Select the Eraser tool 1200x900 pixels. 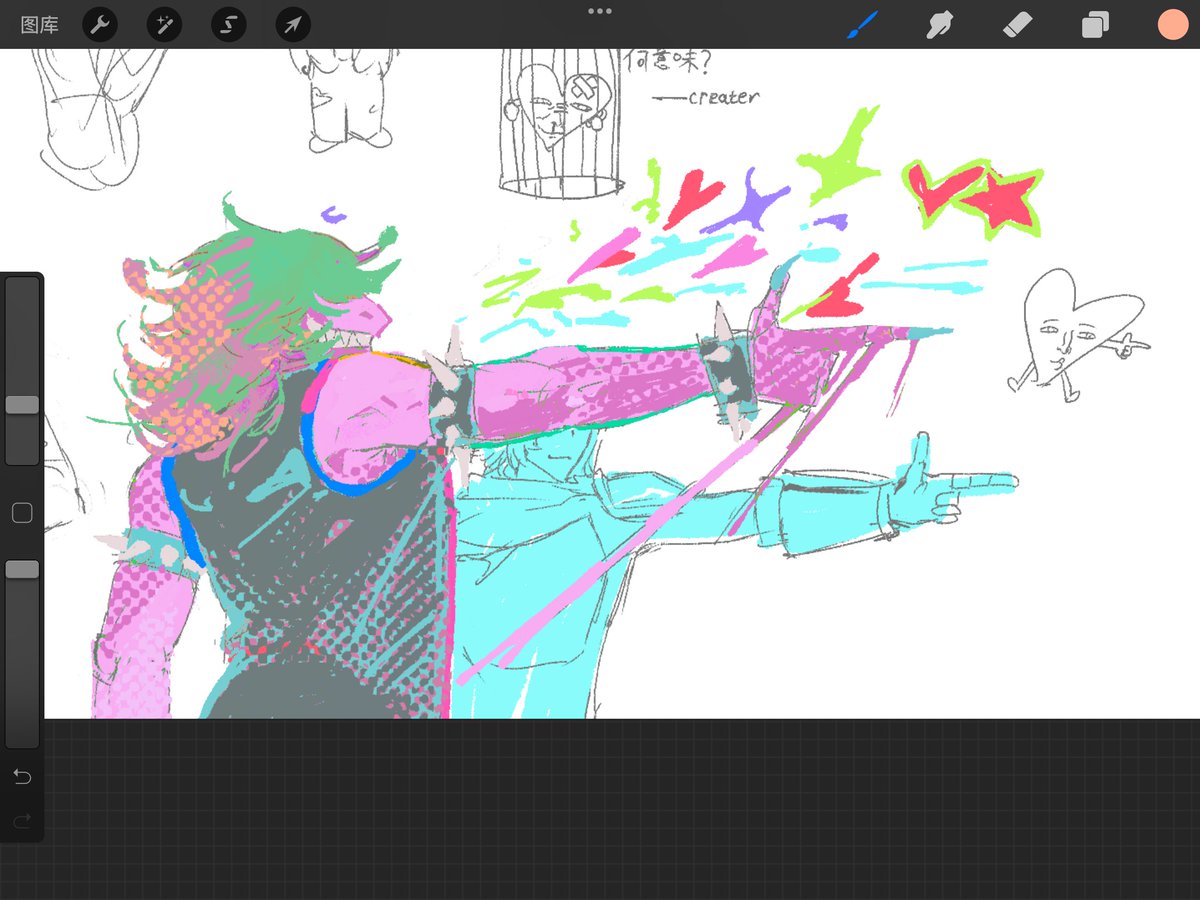click(1017, 25)
